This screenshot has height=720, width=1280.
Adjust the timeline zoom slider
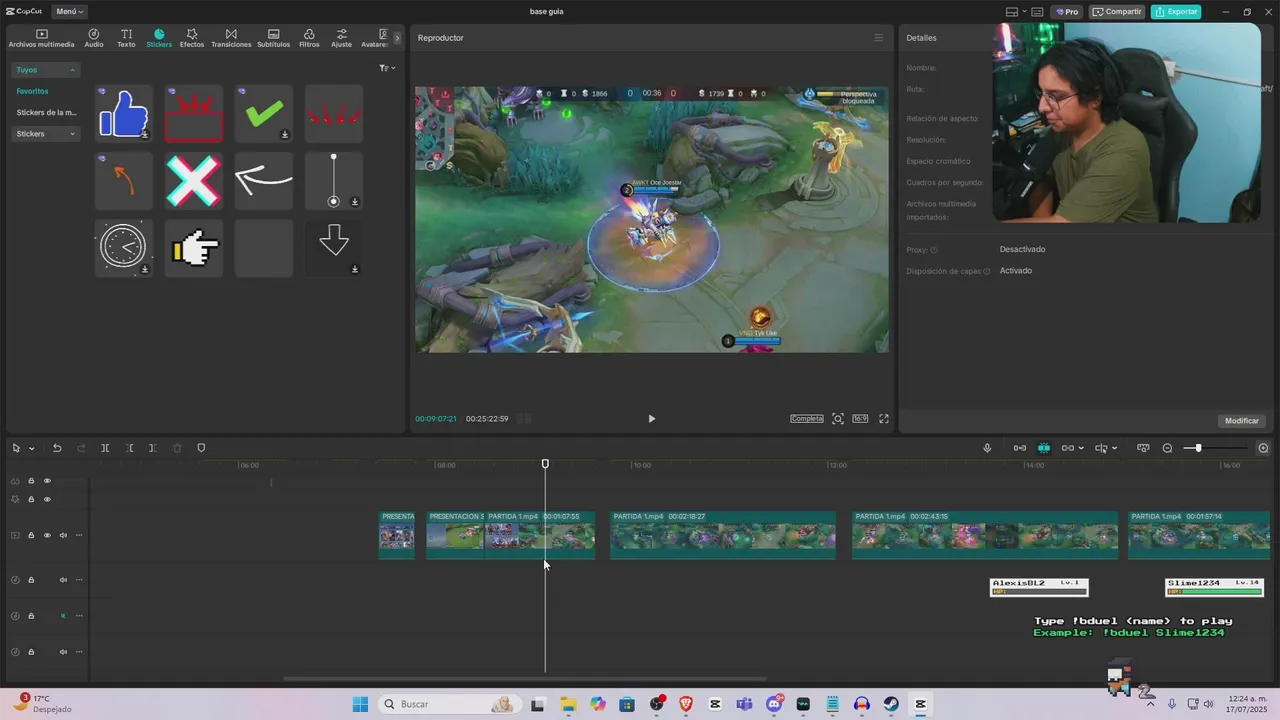coord(1198,448)
